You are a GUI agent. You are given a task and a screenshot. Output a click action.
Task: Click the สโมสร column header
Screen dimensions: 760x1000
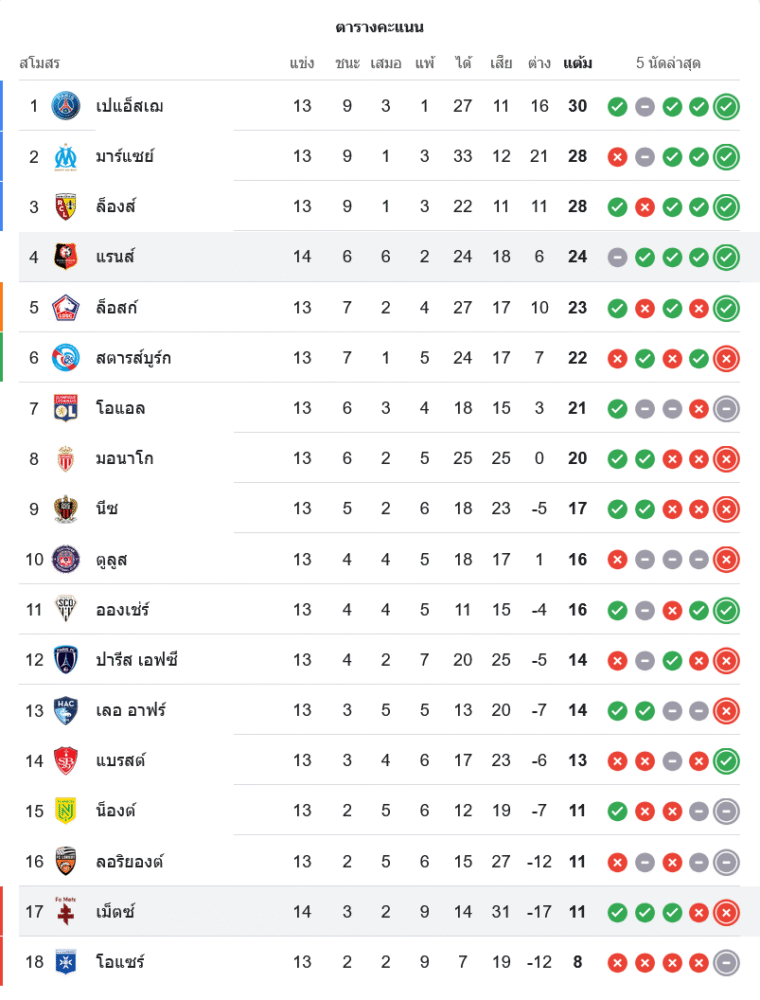coord(40,63)
